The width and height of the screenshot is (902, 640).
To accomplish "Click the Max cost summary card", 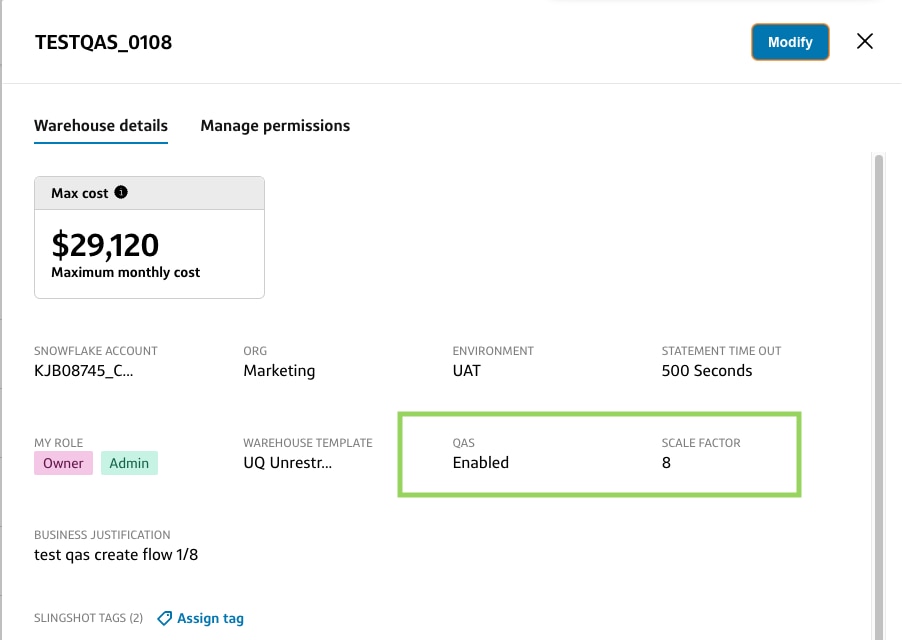I will [x=149, y=237].
